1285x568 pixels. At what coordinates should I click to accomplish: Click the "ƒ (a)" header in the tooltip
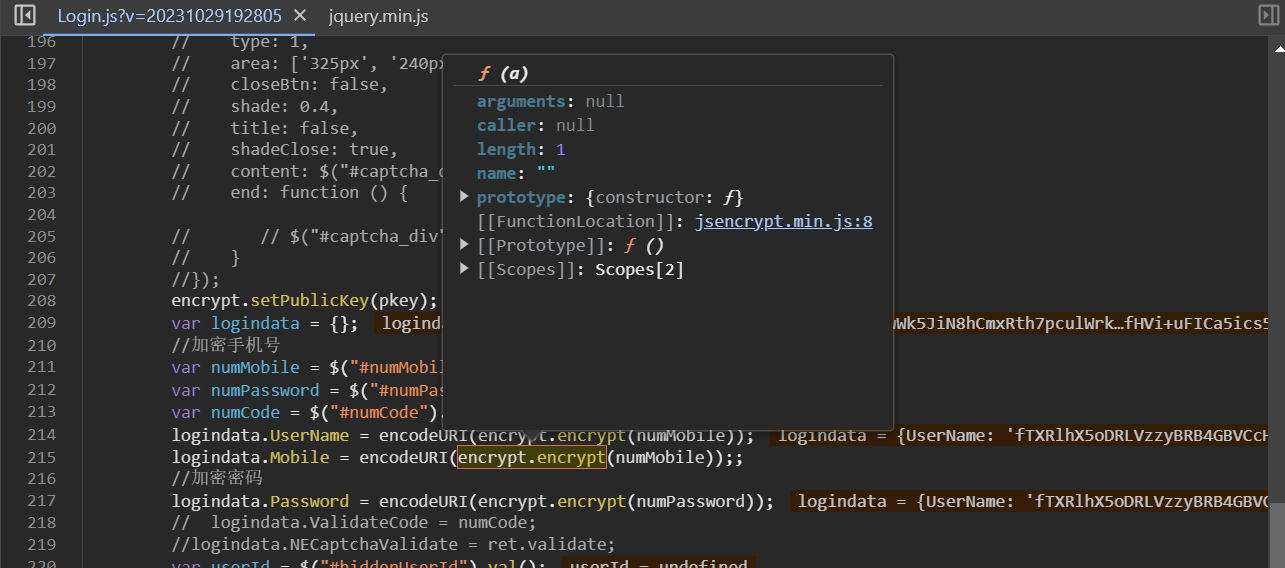503,73
